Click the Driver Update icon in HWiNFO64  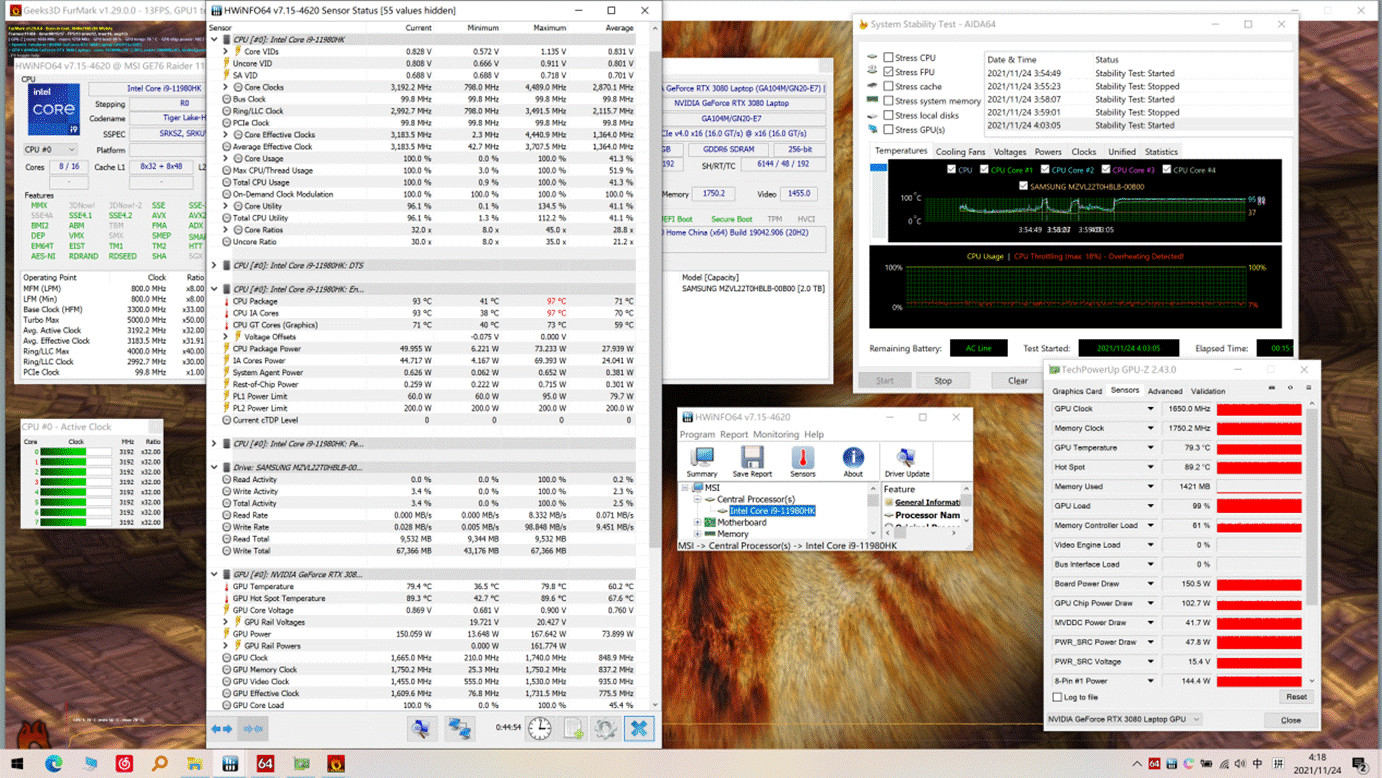[907, 462]
